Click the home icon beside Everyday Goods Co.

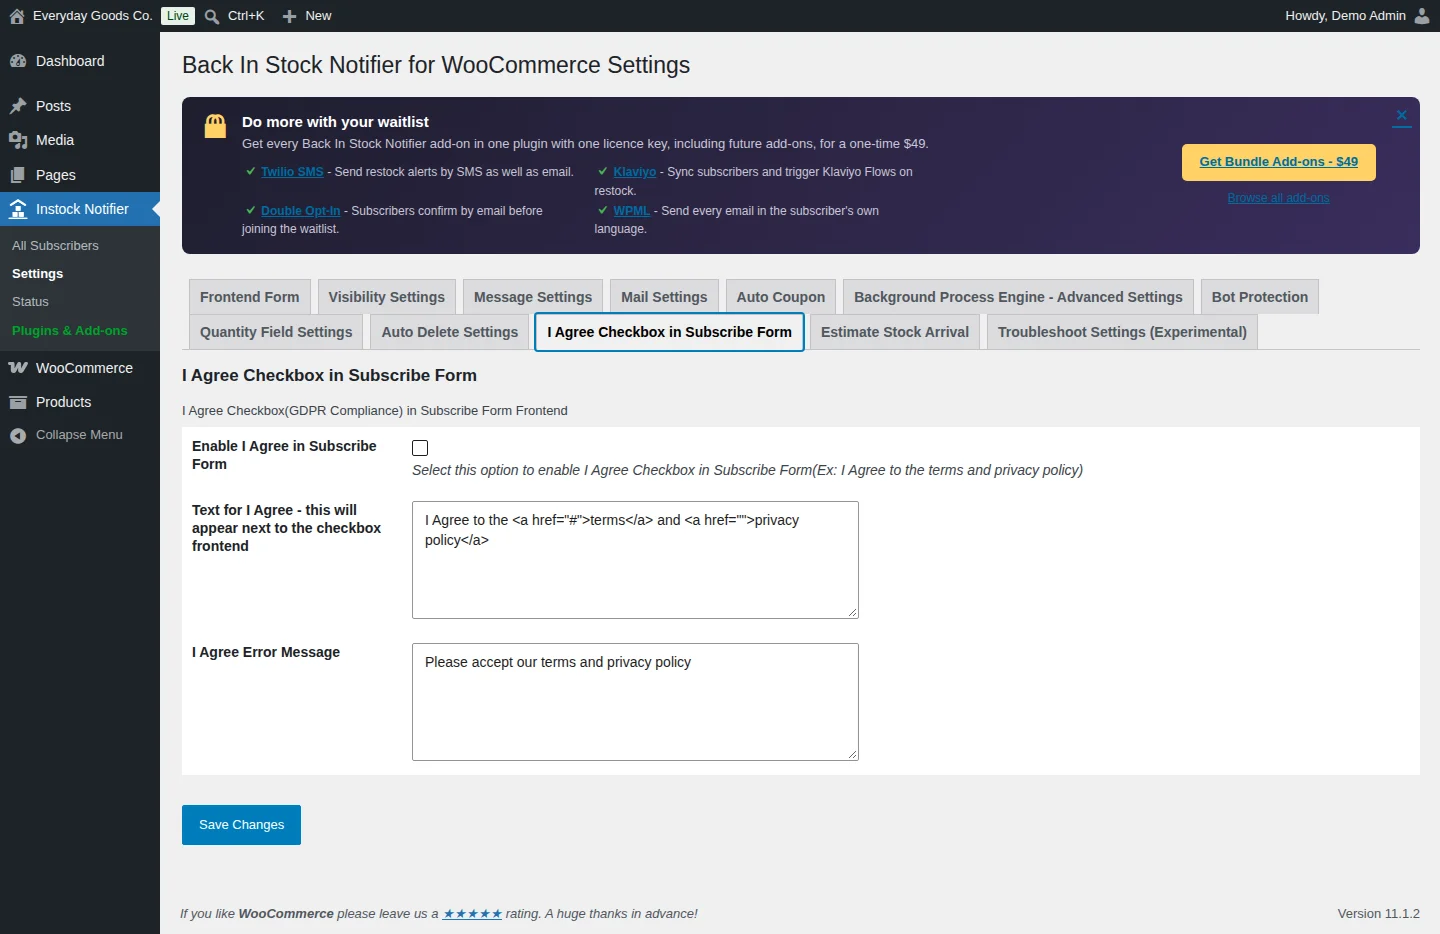(x=17, y=16)
